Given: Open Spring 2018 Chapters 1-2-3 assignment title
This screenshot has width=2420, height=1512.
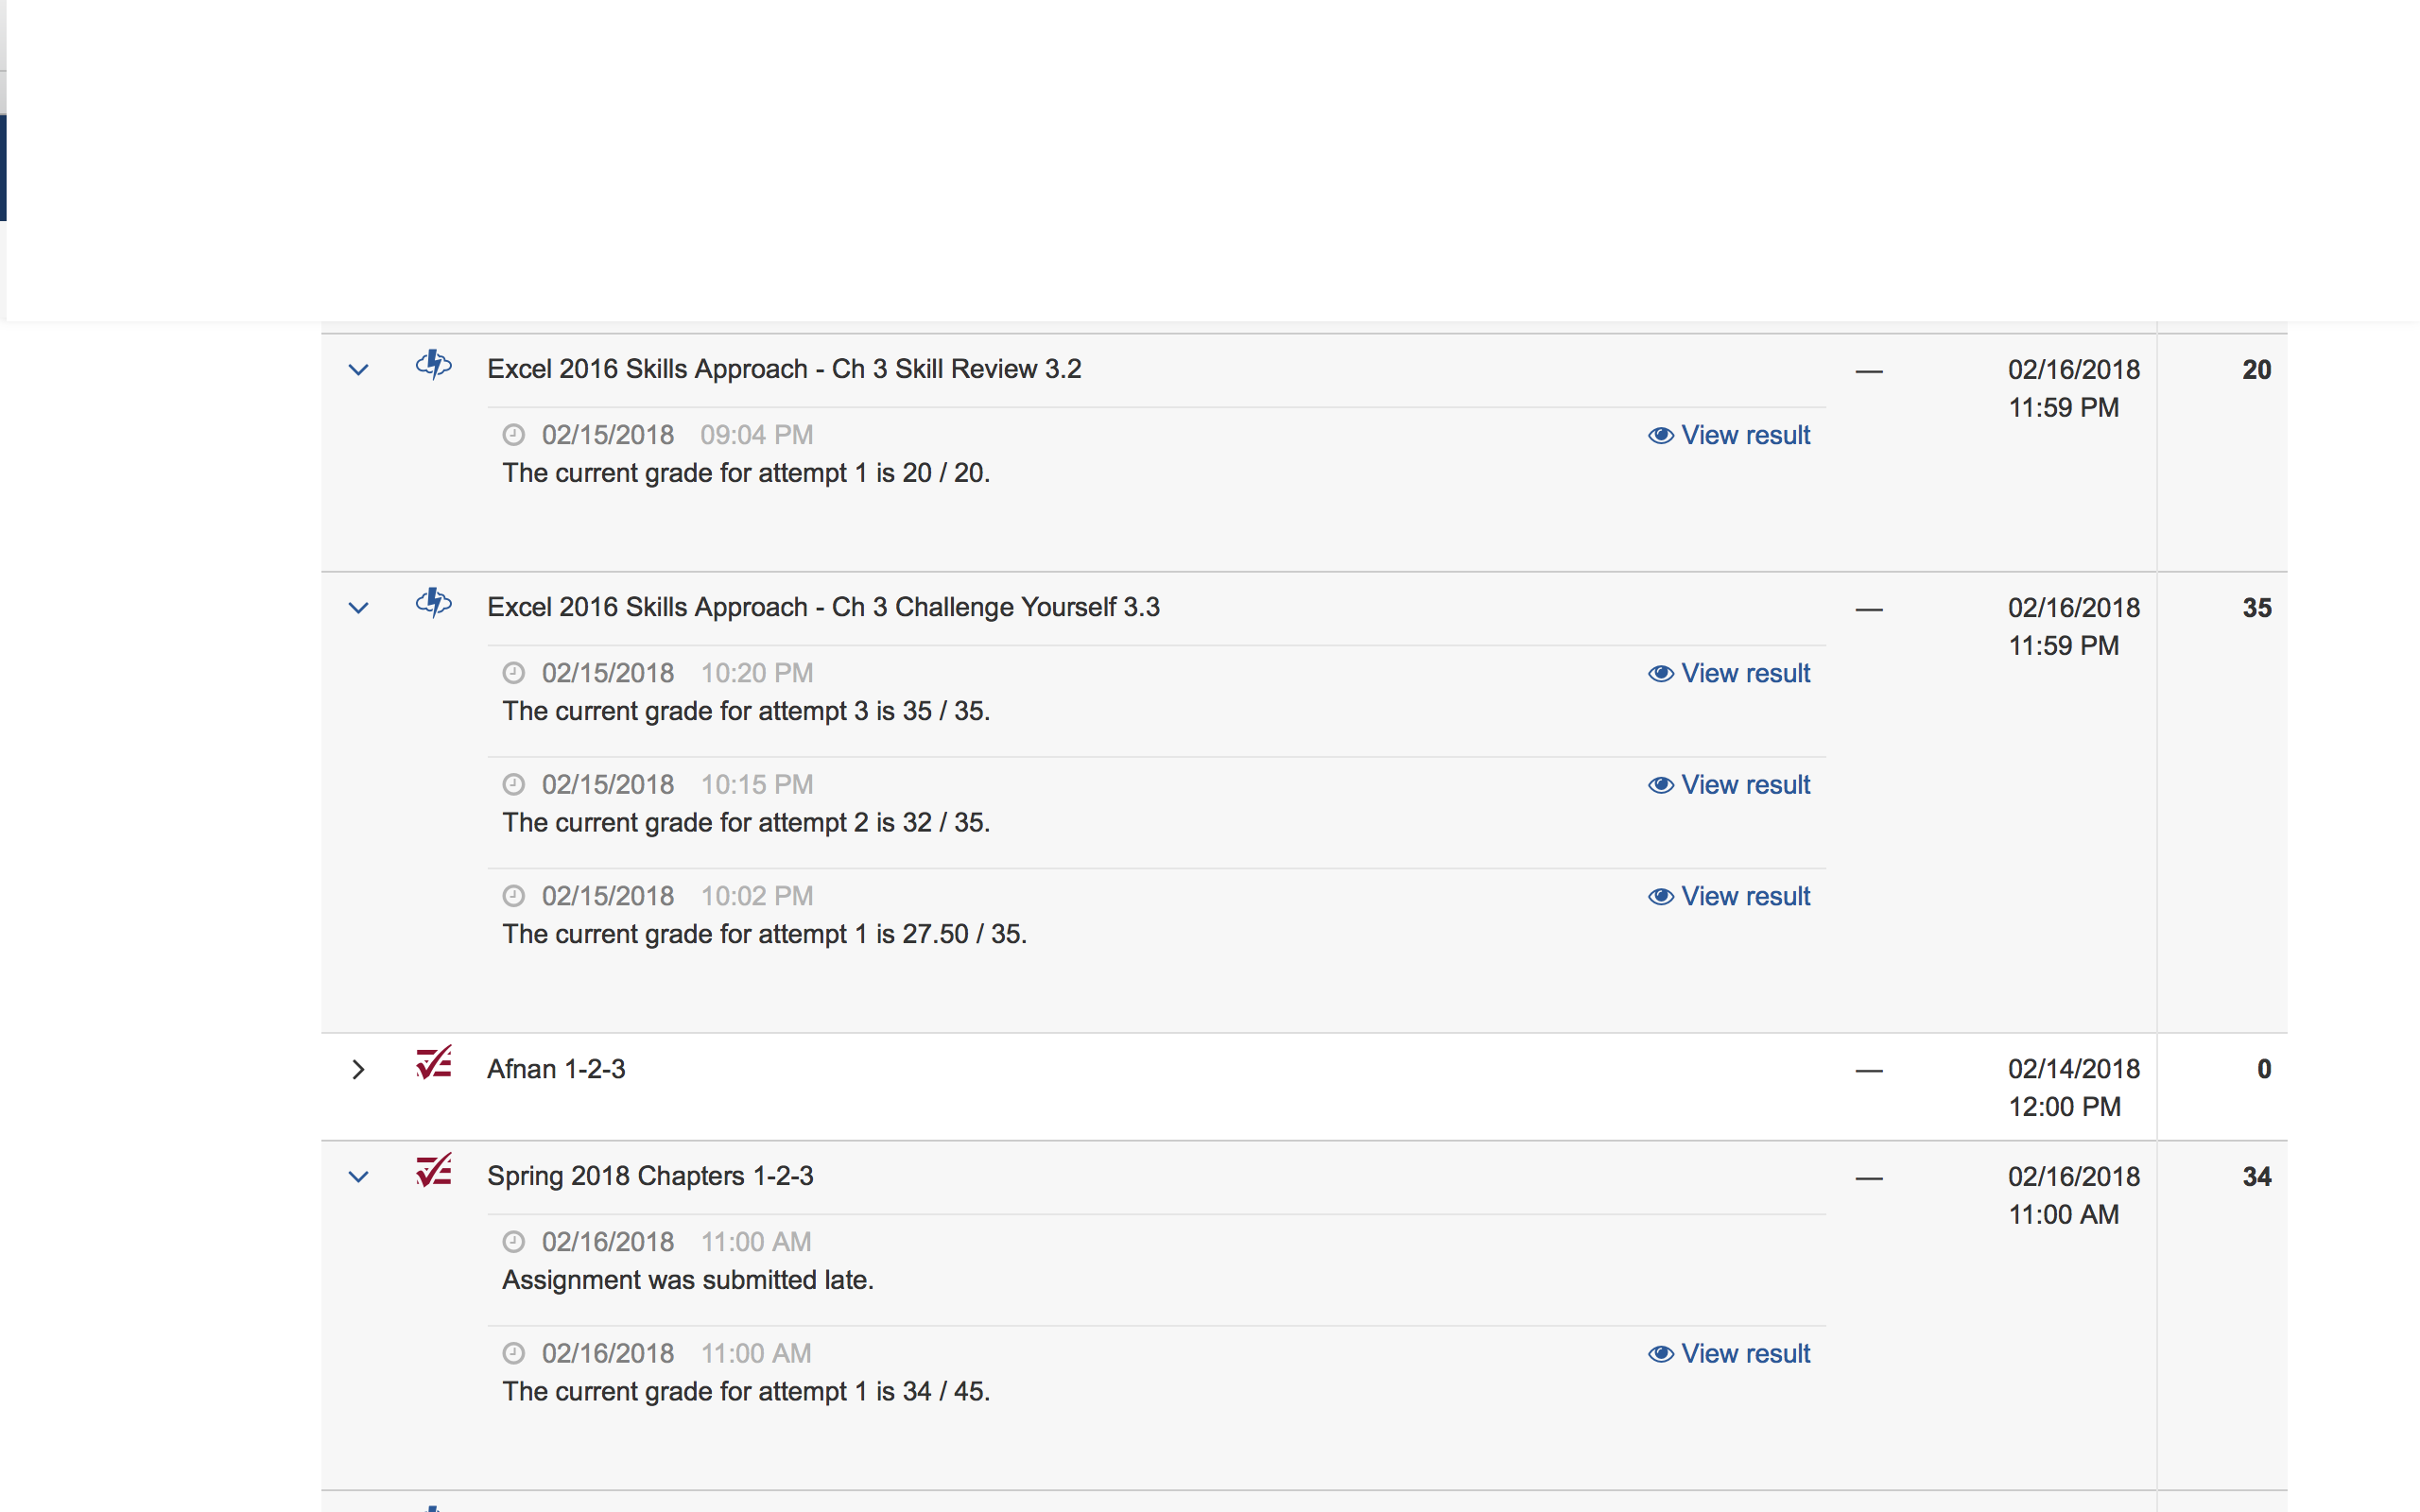Looking at the screenshot, I should pos(650,1176).
